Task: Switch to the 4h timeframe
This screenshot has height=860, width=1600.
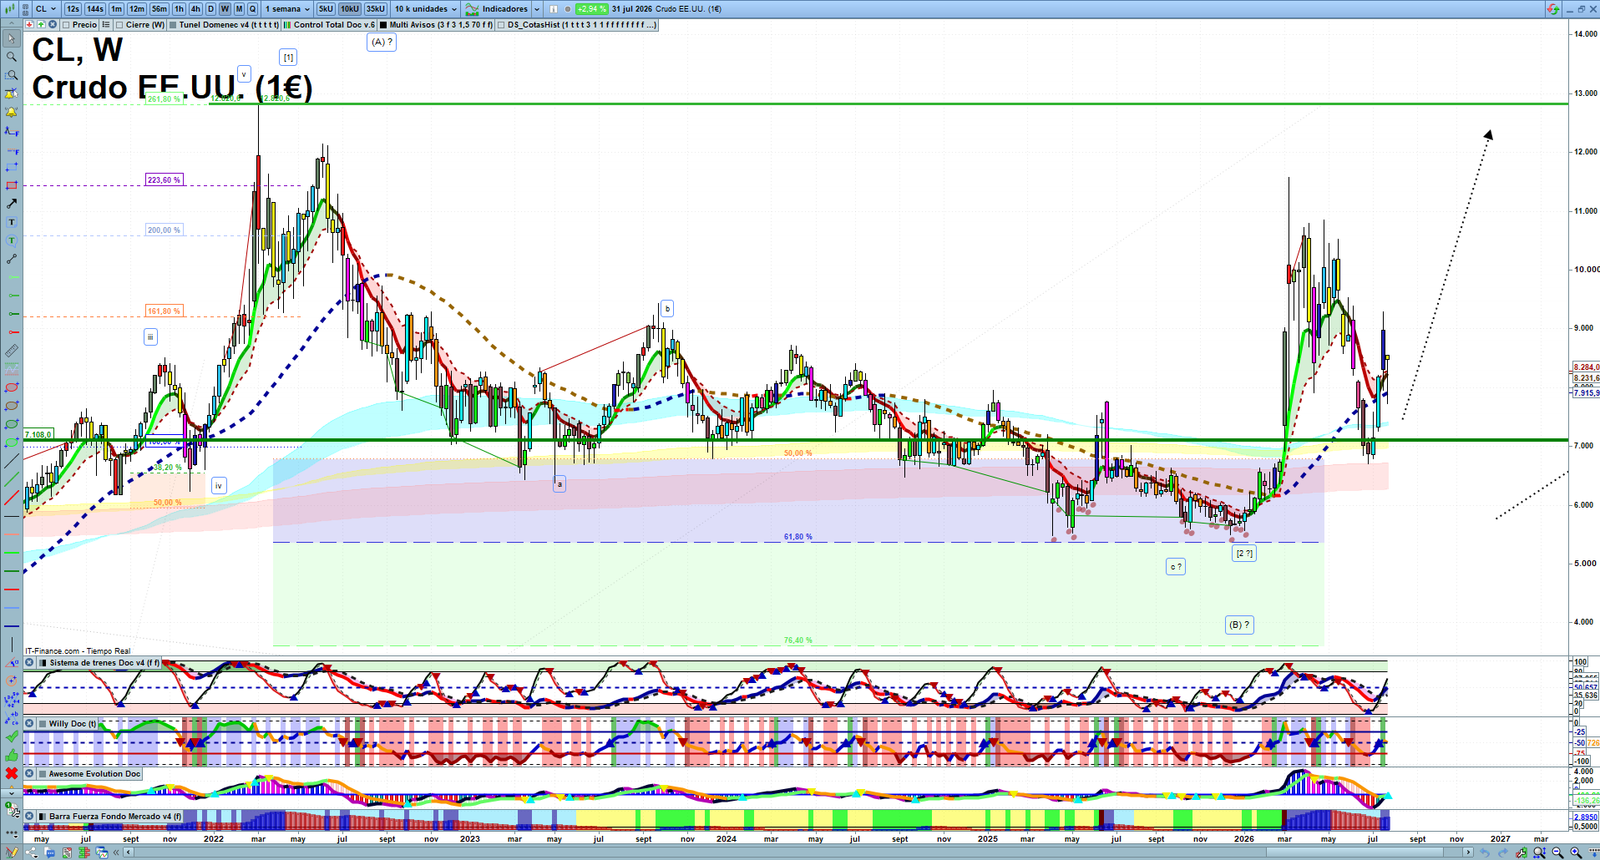Action: pyautogui.click(x=195, y=9)
